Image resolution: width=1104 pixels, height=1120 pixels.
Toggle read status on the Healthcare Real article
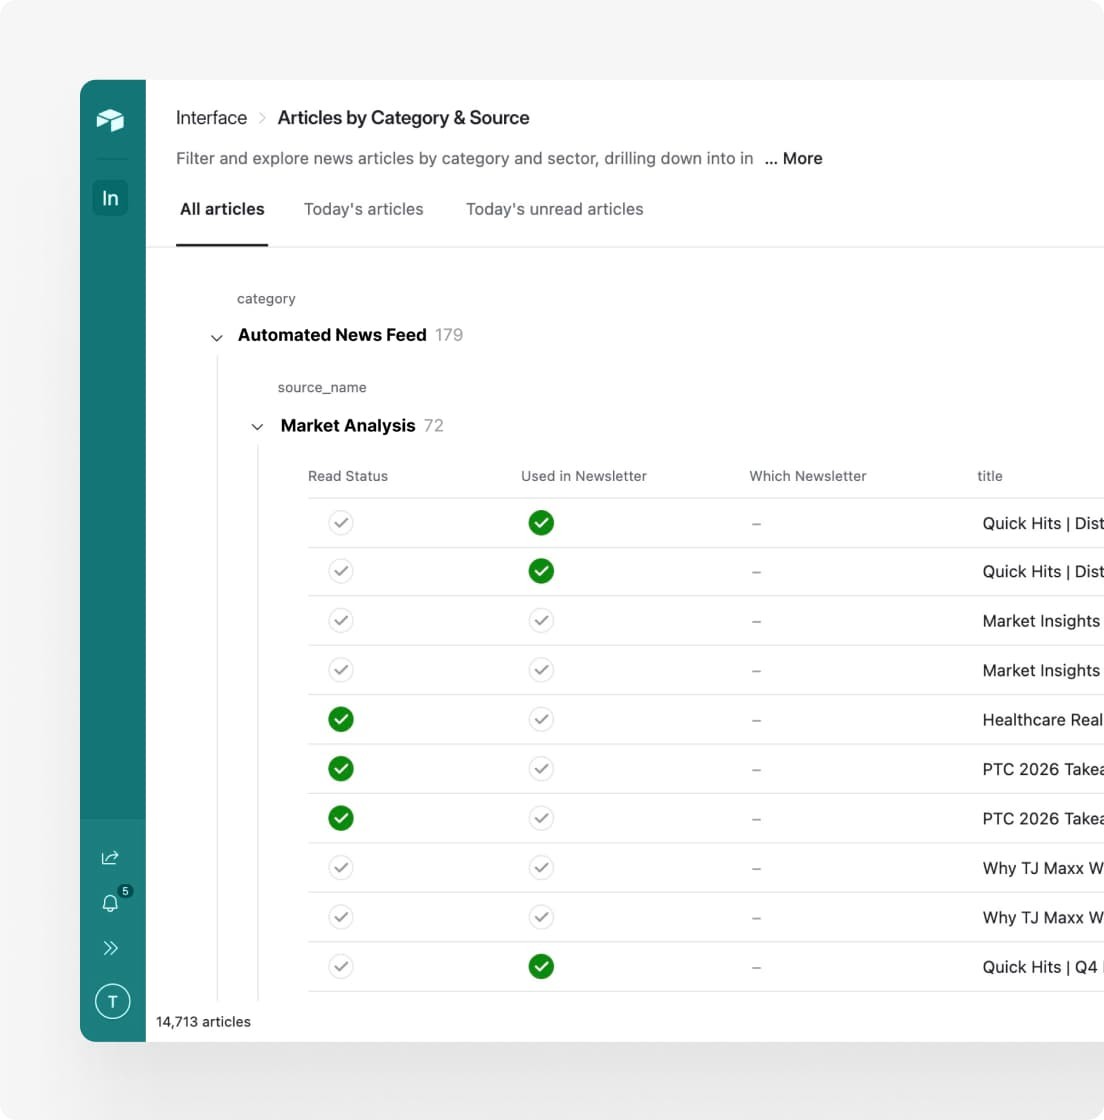click(x=340, y=719)
